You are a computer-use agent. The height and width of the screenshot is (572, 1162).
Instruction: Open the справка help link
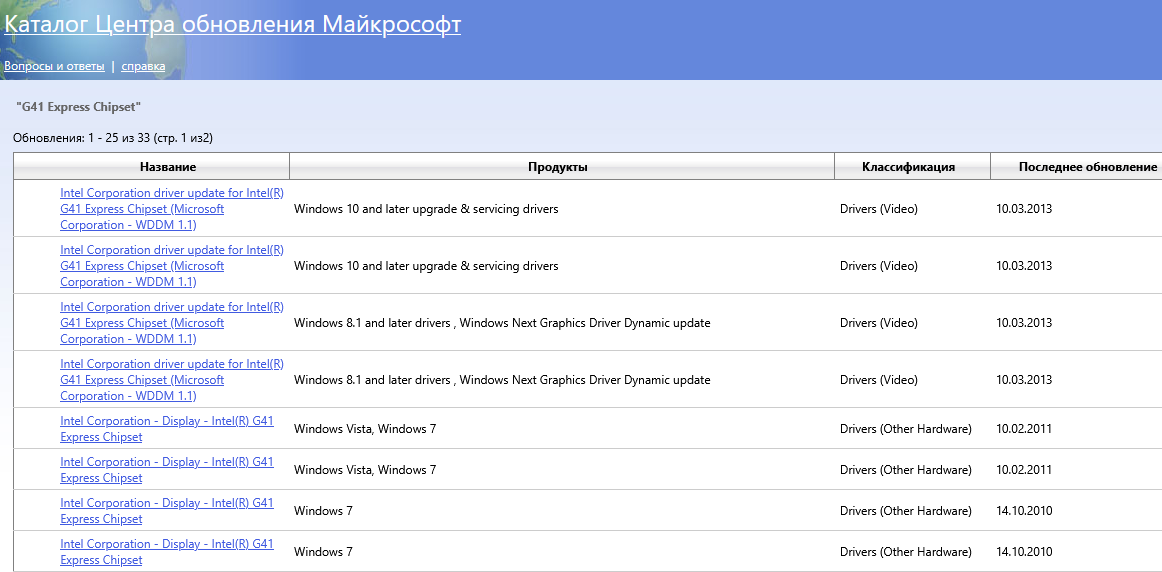pos(143,66)
